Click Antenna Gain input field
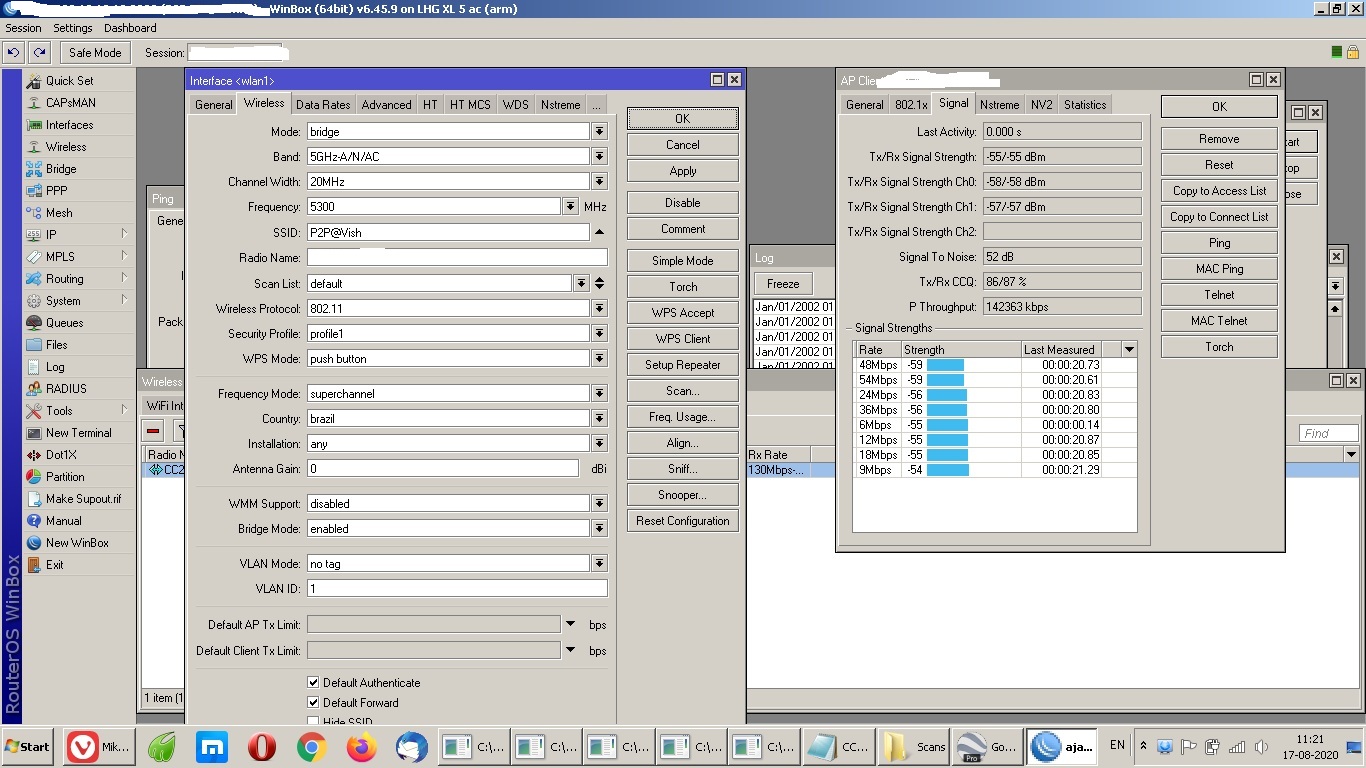 tap(442, 468)
